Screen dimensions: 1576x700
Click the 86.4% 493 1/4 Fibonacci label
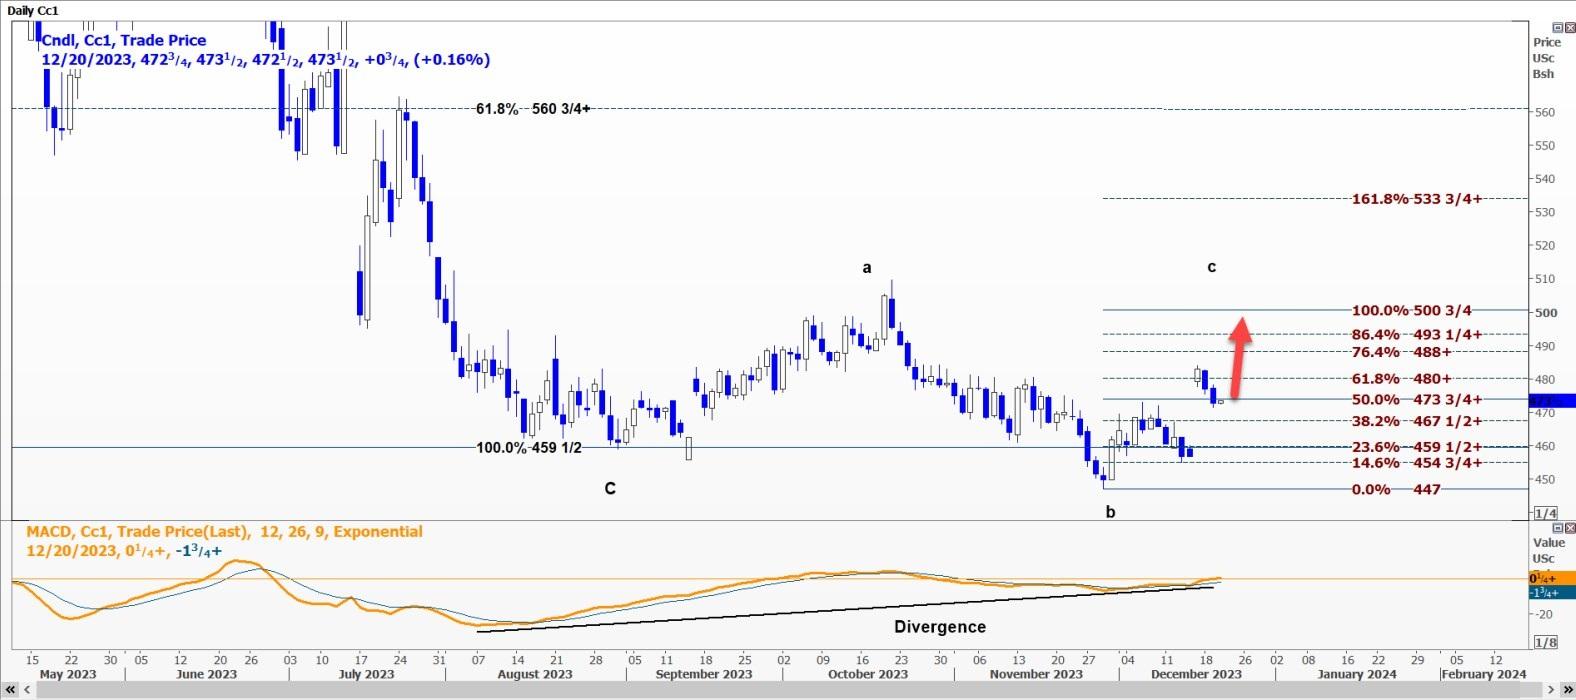click(x=1416, y=335)
